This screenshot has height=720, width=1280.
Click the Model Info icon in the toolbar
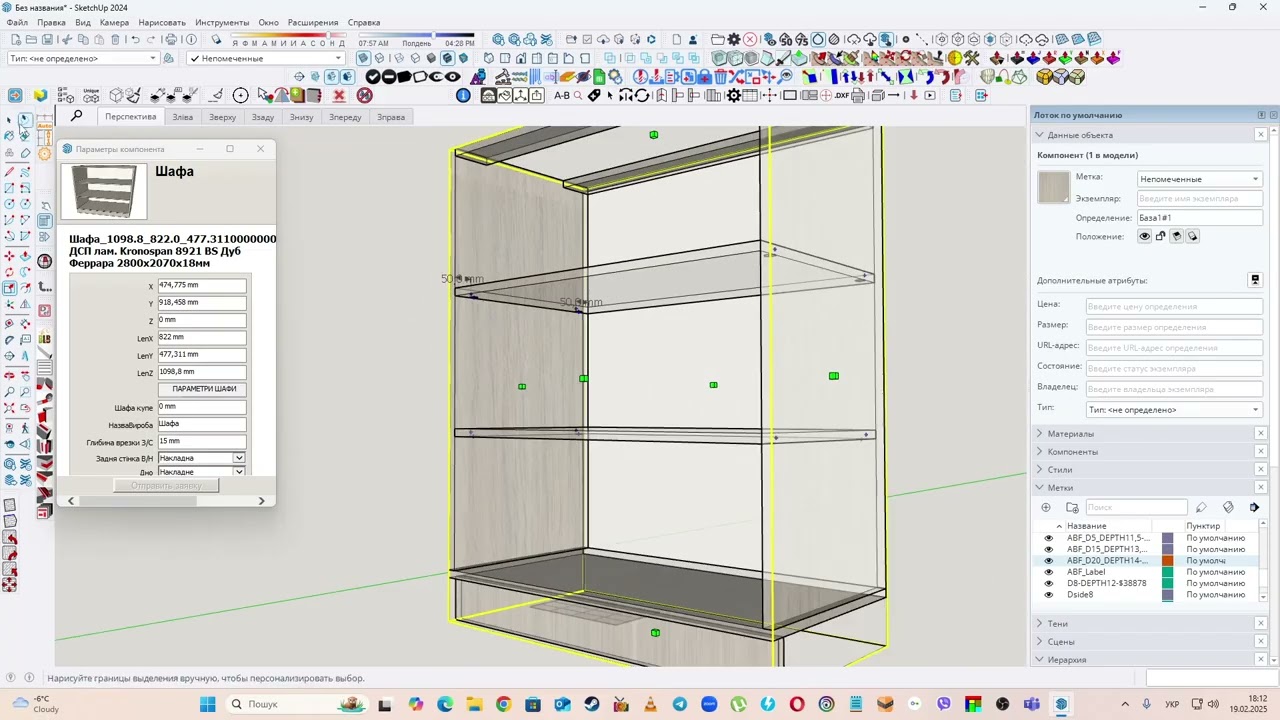(191, 39)
